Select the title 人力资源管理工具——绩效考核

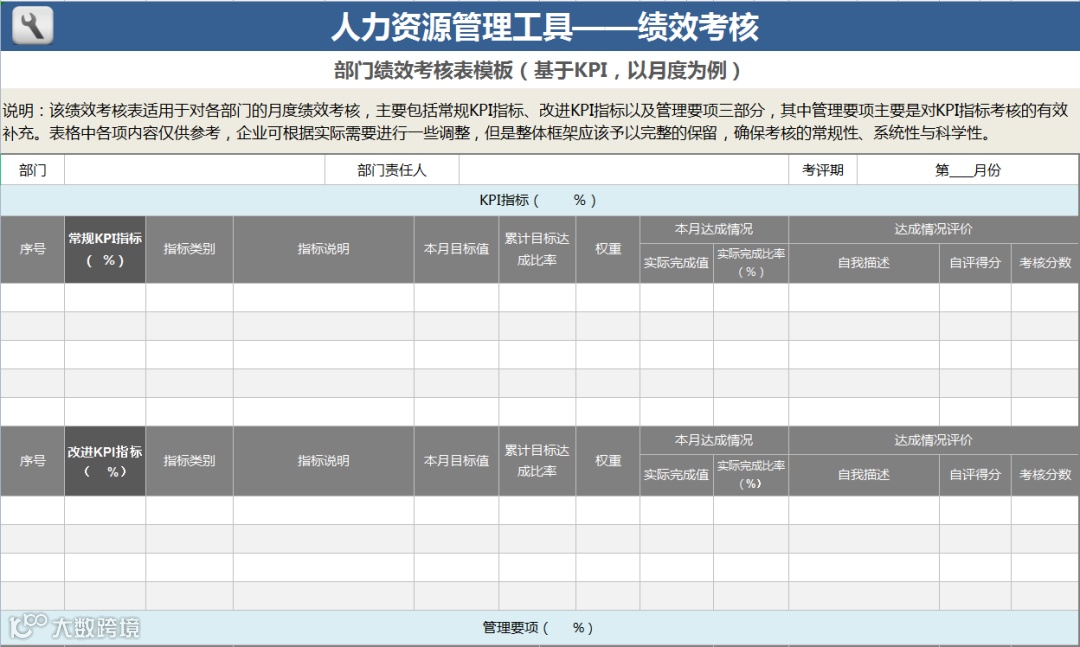click(545, 27)
